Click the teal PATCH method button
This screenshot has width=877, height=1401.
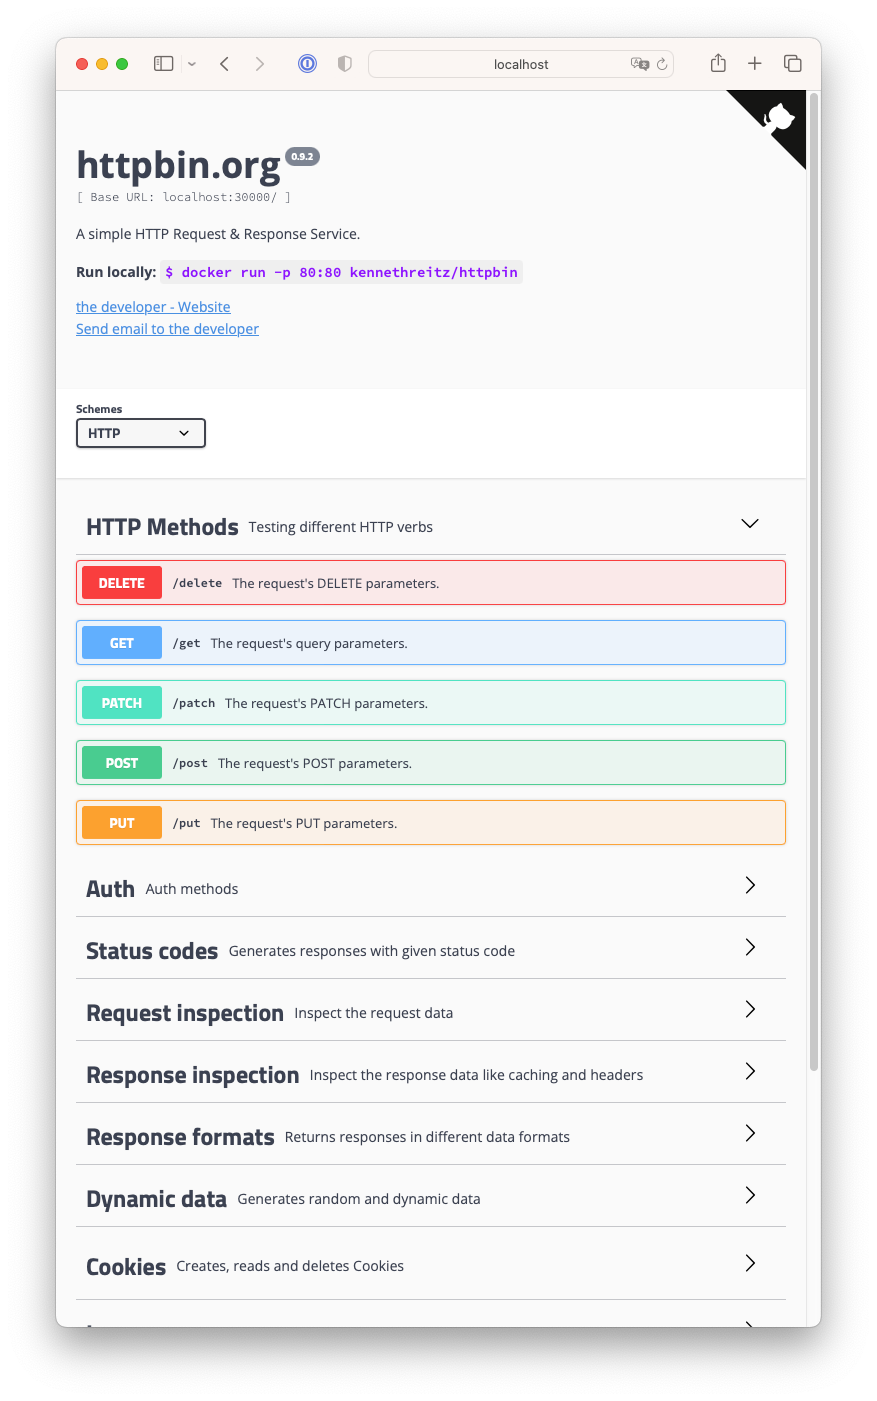coord(122,703)
